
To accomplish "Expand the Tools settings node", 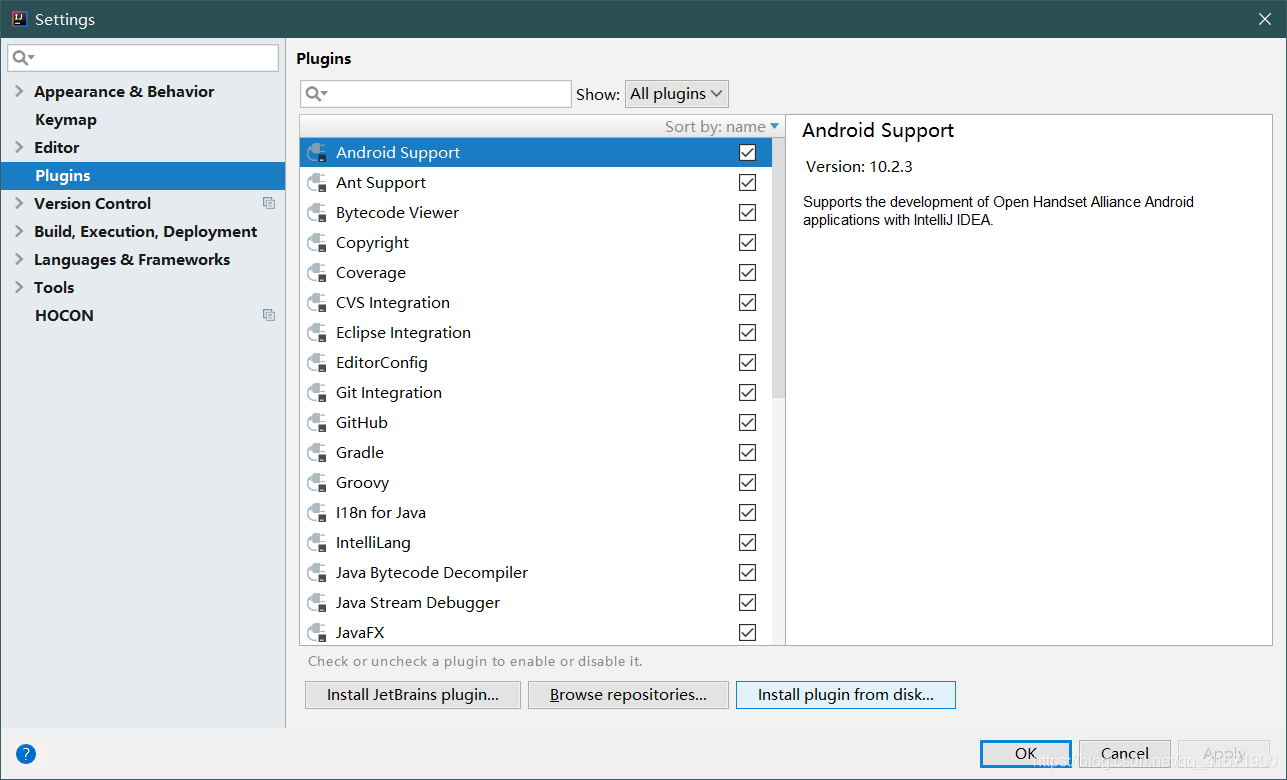I will (x=19, y=288).
